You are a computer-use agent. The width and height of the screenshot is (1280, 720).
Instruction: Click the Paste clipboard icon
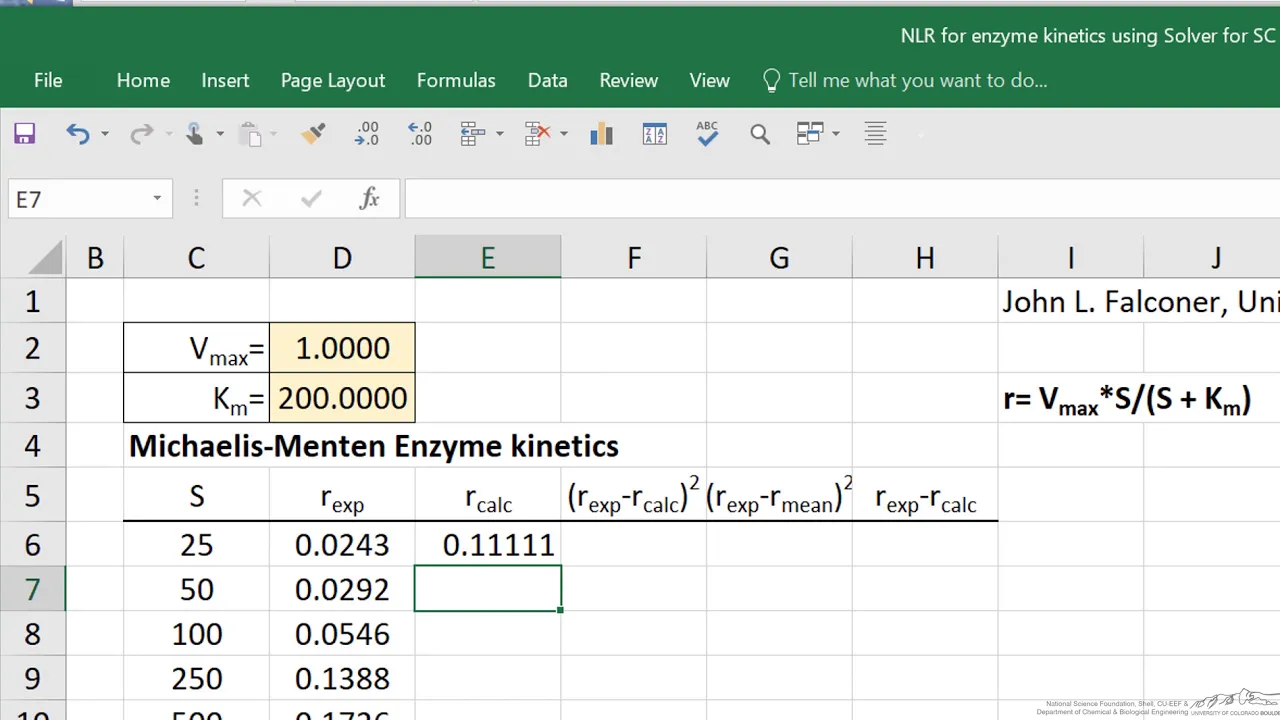tap(251, 134)
